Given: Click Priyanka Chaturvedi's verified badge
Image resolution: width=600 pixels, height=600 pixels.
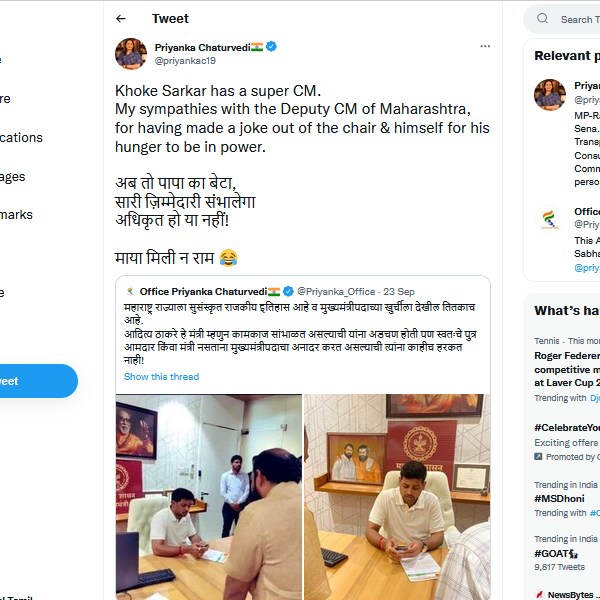Looking at the screenshot, I should coord(271,47).
